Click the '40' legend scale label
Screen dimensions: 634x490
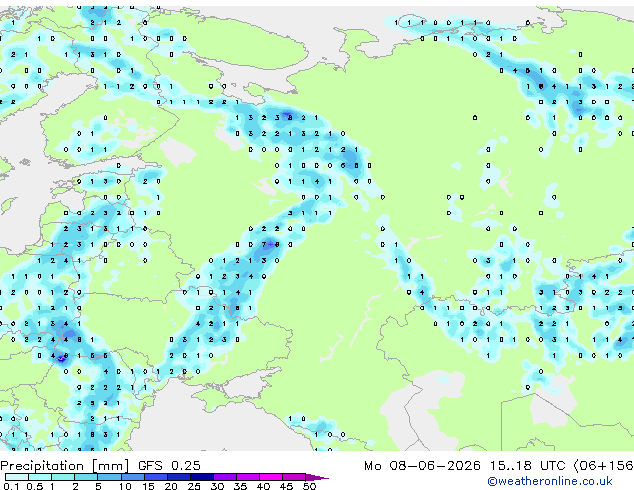[263, 486]
